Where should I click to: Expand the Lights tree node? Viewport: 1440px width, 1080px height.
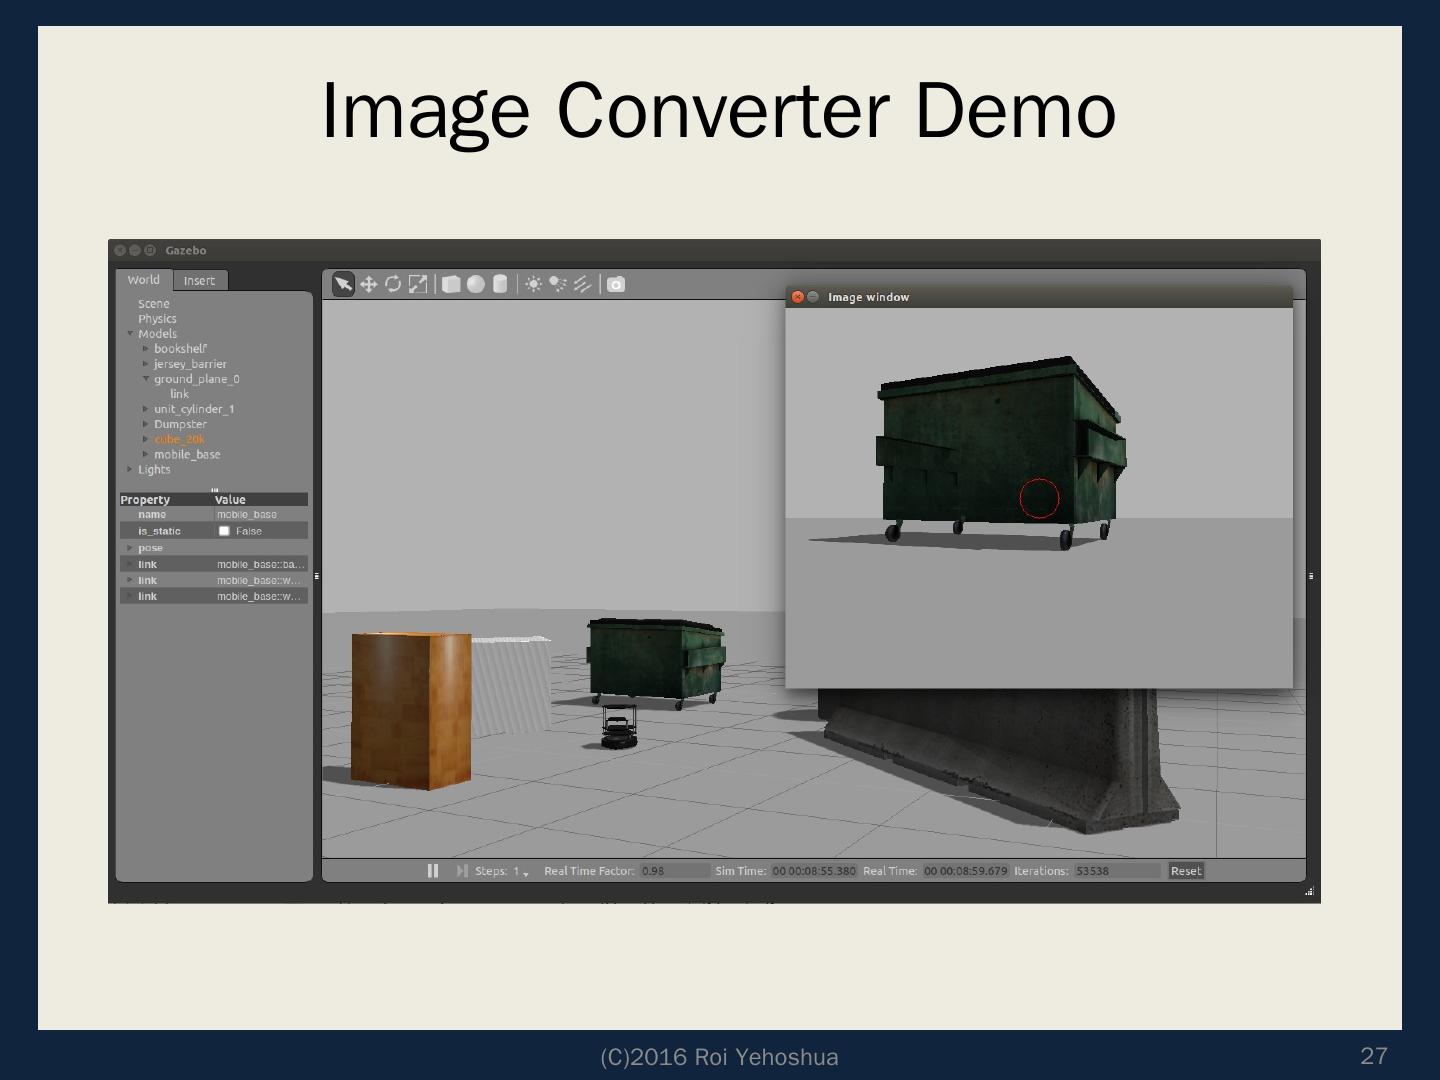[x=130, y=469]
